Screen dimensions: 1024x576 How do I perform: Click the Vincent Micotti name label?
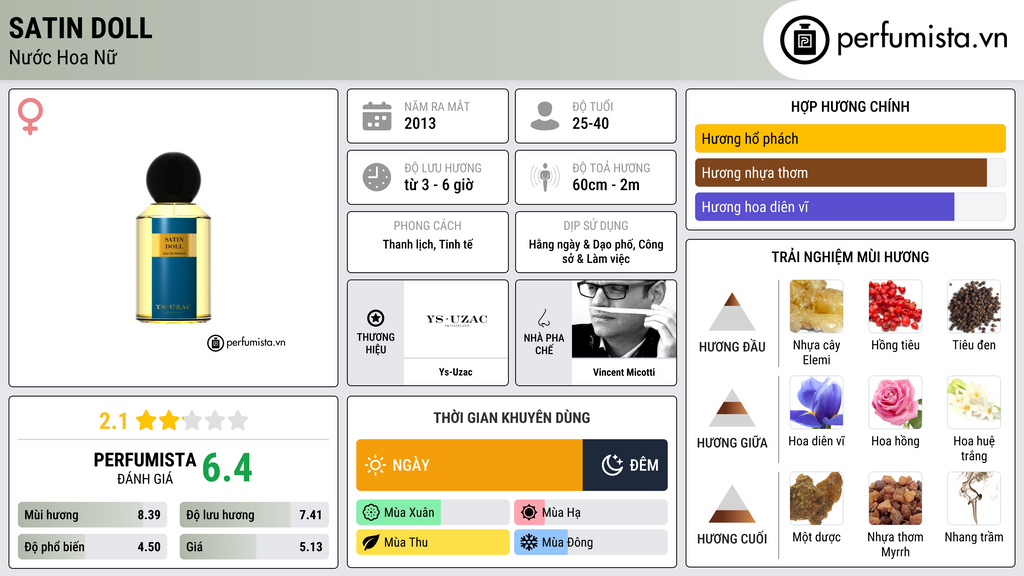pos(624,372)
